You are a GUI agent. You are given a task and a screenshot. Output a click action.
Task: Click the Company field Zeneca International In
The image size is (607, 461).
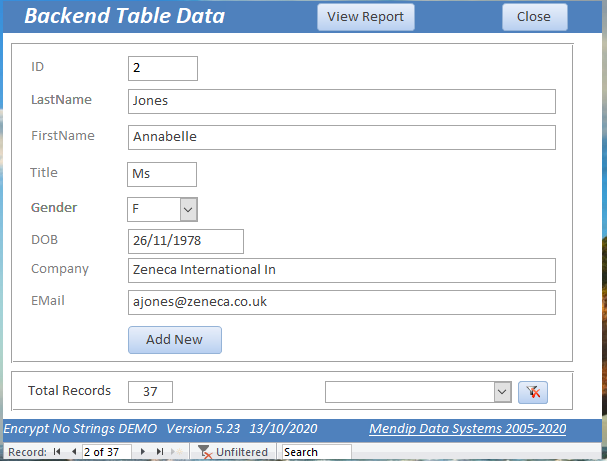click(x=341, y=270)
